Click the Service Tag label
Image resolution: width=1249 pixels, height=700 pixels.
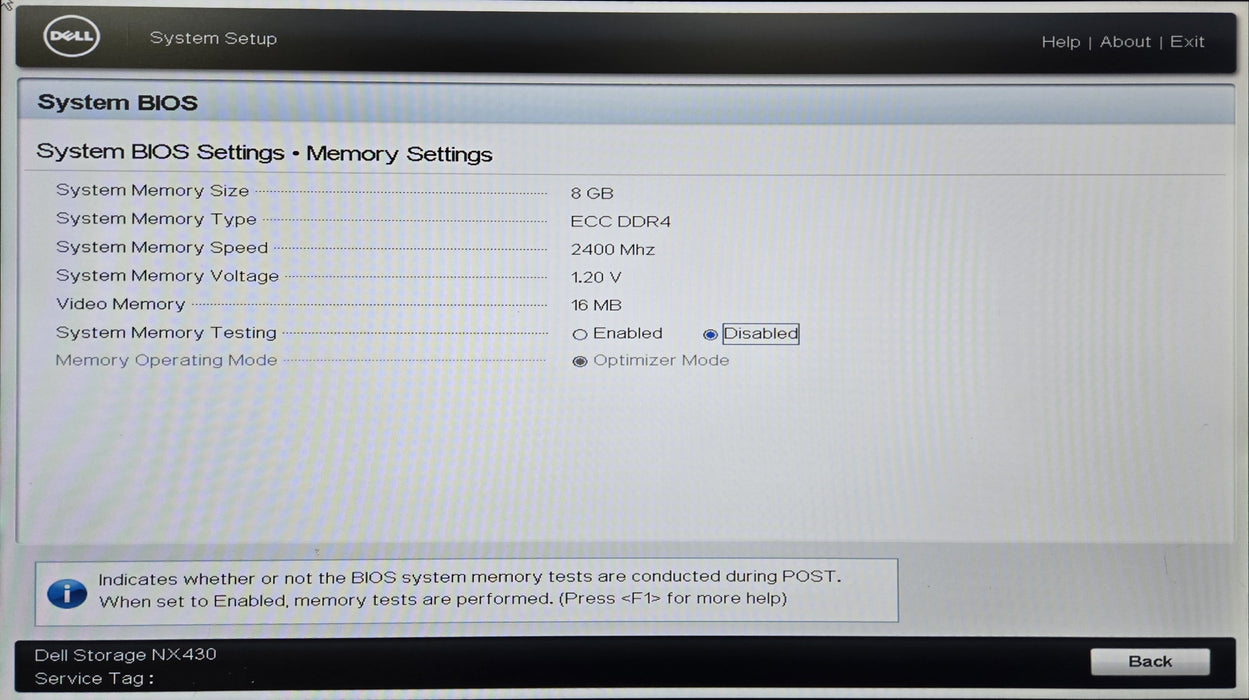95,679
